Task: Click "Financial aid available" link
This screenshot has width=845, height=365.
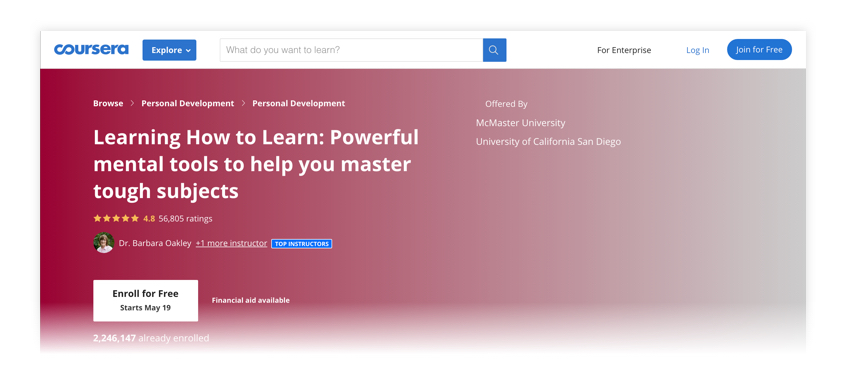Action: pos(251,300)
